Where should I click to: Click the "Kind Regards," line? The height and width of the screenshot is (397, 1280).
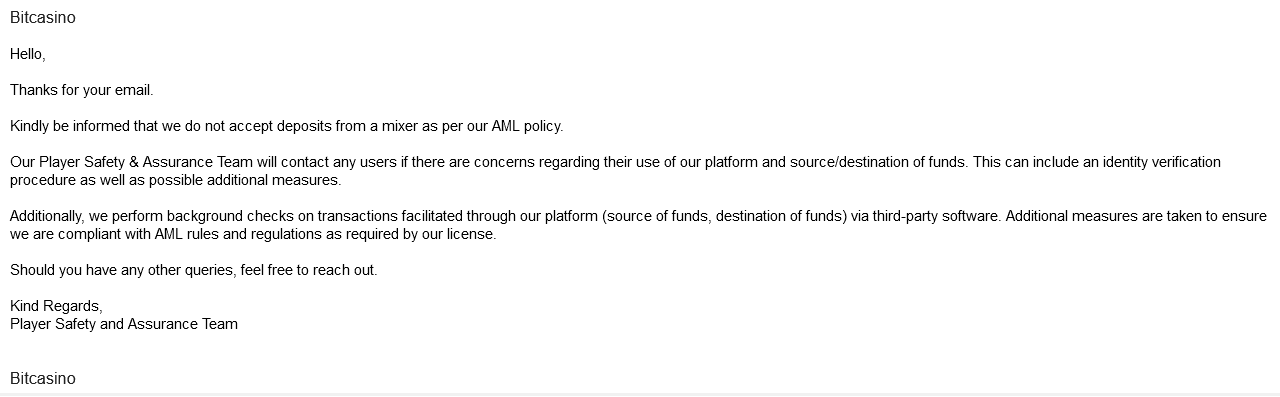(x=56, y=306)
